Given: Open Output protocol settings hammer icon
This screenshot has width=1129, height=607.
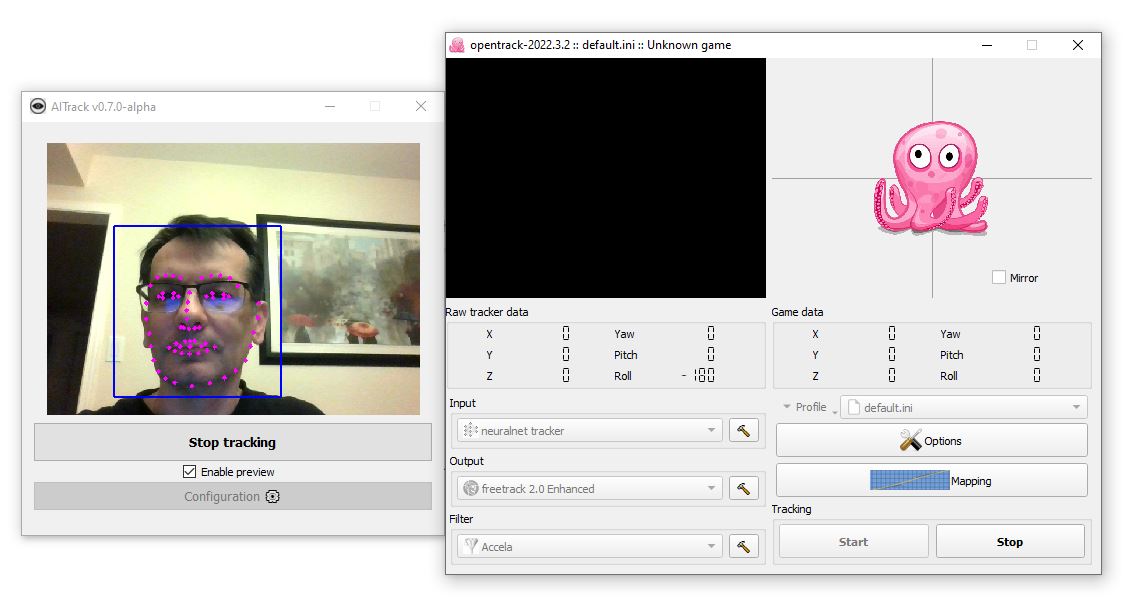Looking at the screenshot, I should point(743,488).
